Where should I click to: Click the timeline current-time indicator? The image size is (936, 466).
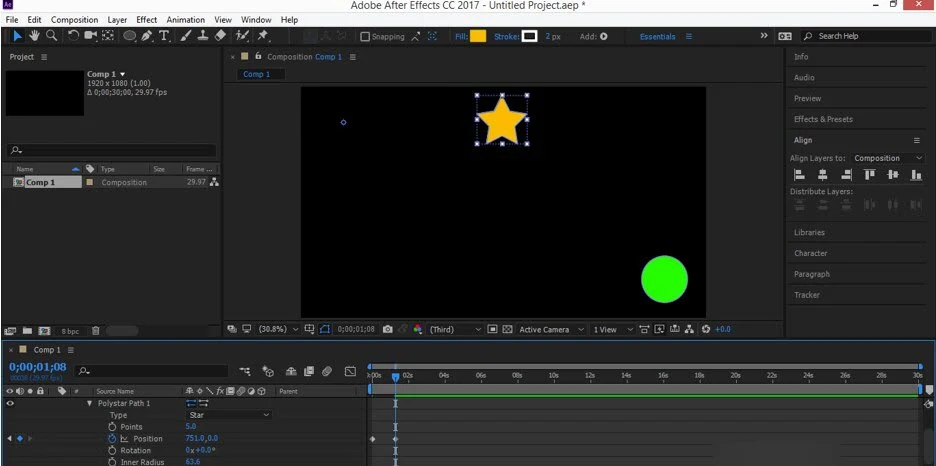pyautogui.click(x=395, y=376)
